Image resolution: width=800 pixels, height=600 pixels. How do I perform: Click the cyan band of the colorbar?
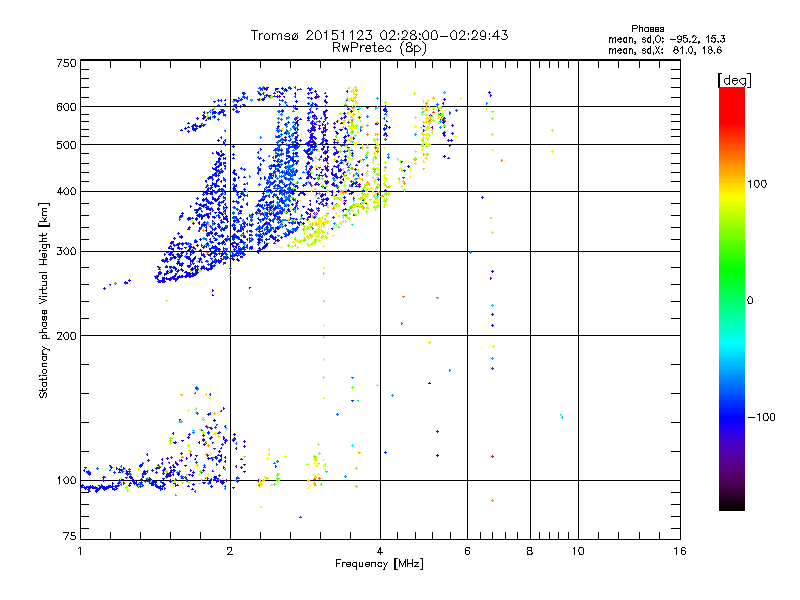(732, 344)
